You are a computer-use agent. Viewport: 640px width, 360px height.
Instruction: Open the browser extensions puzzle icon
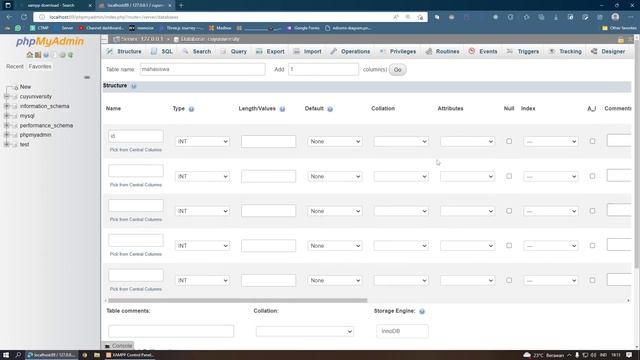(x=527, y=17)
